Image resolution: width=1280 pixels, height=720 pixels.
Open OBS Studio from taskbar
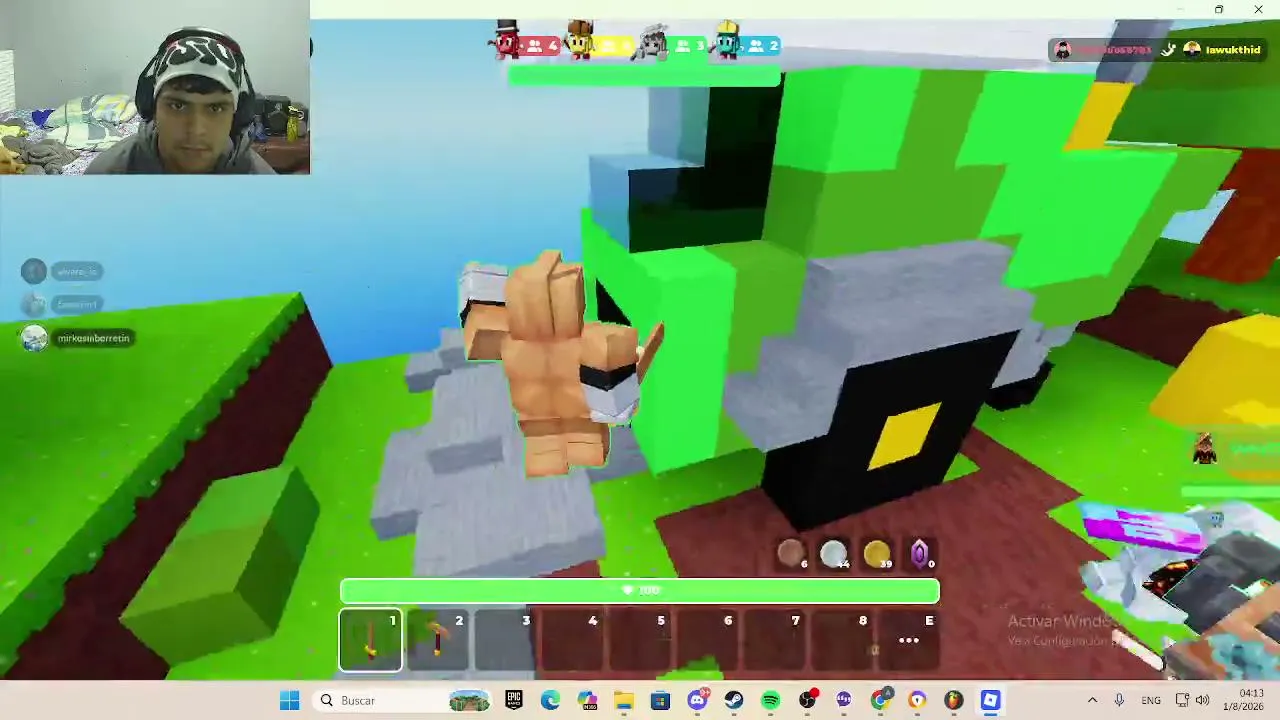[807, 701]
